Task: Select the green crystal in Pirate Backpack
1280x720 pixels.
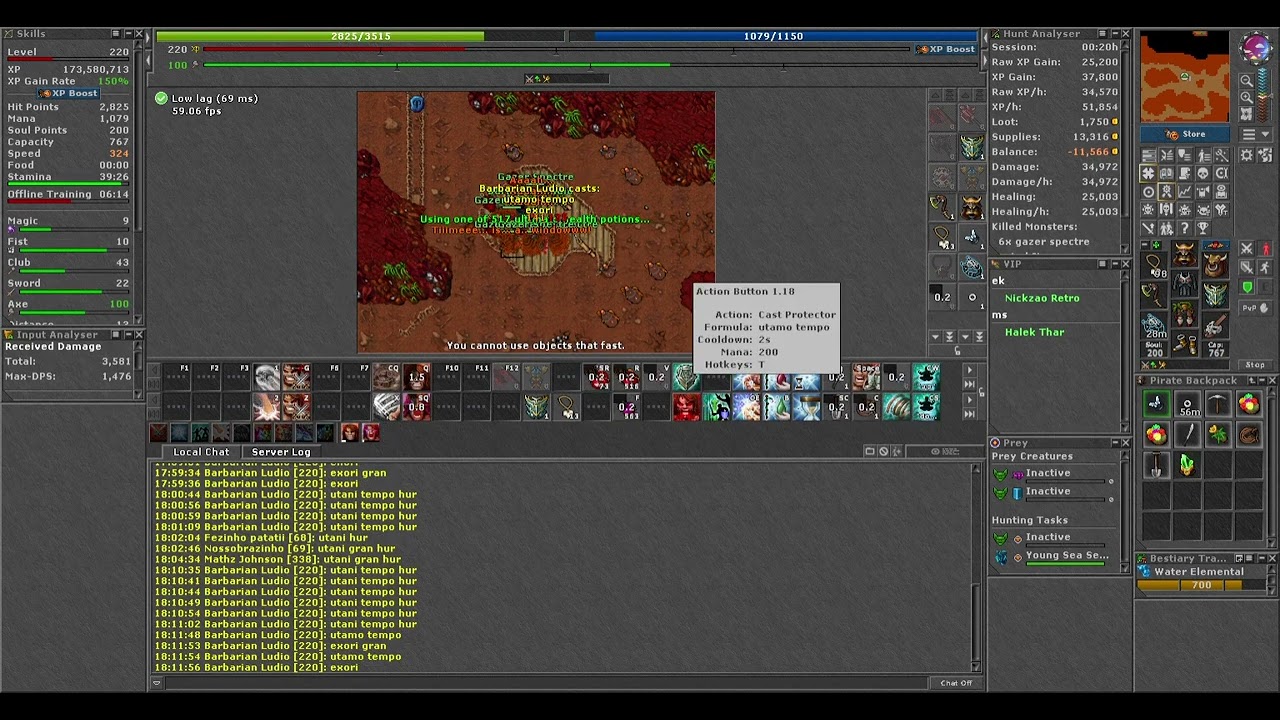Action: point(1187,466)
